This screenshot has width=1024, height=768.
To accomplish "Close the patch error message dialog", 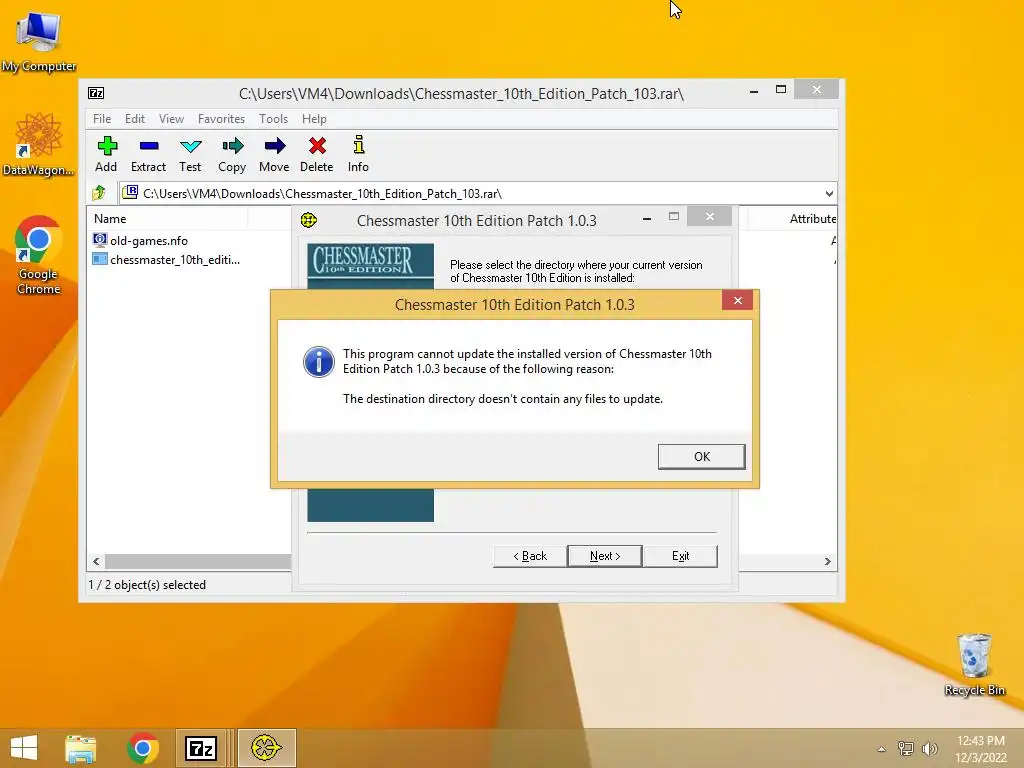I will point(737,300).
